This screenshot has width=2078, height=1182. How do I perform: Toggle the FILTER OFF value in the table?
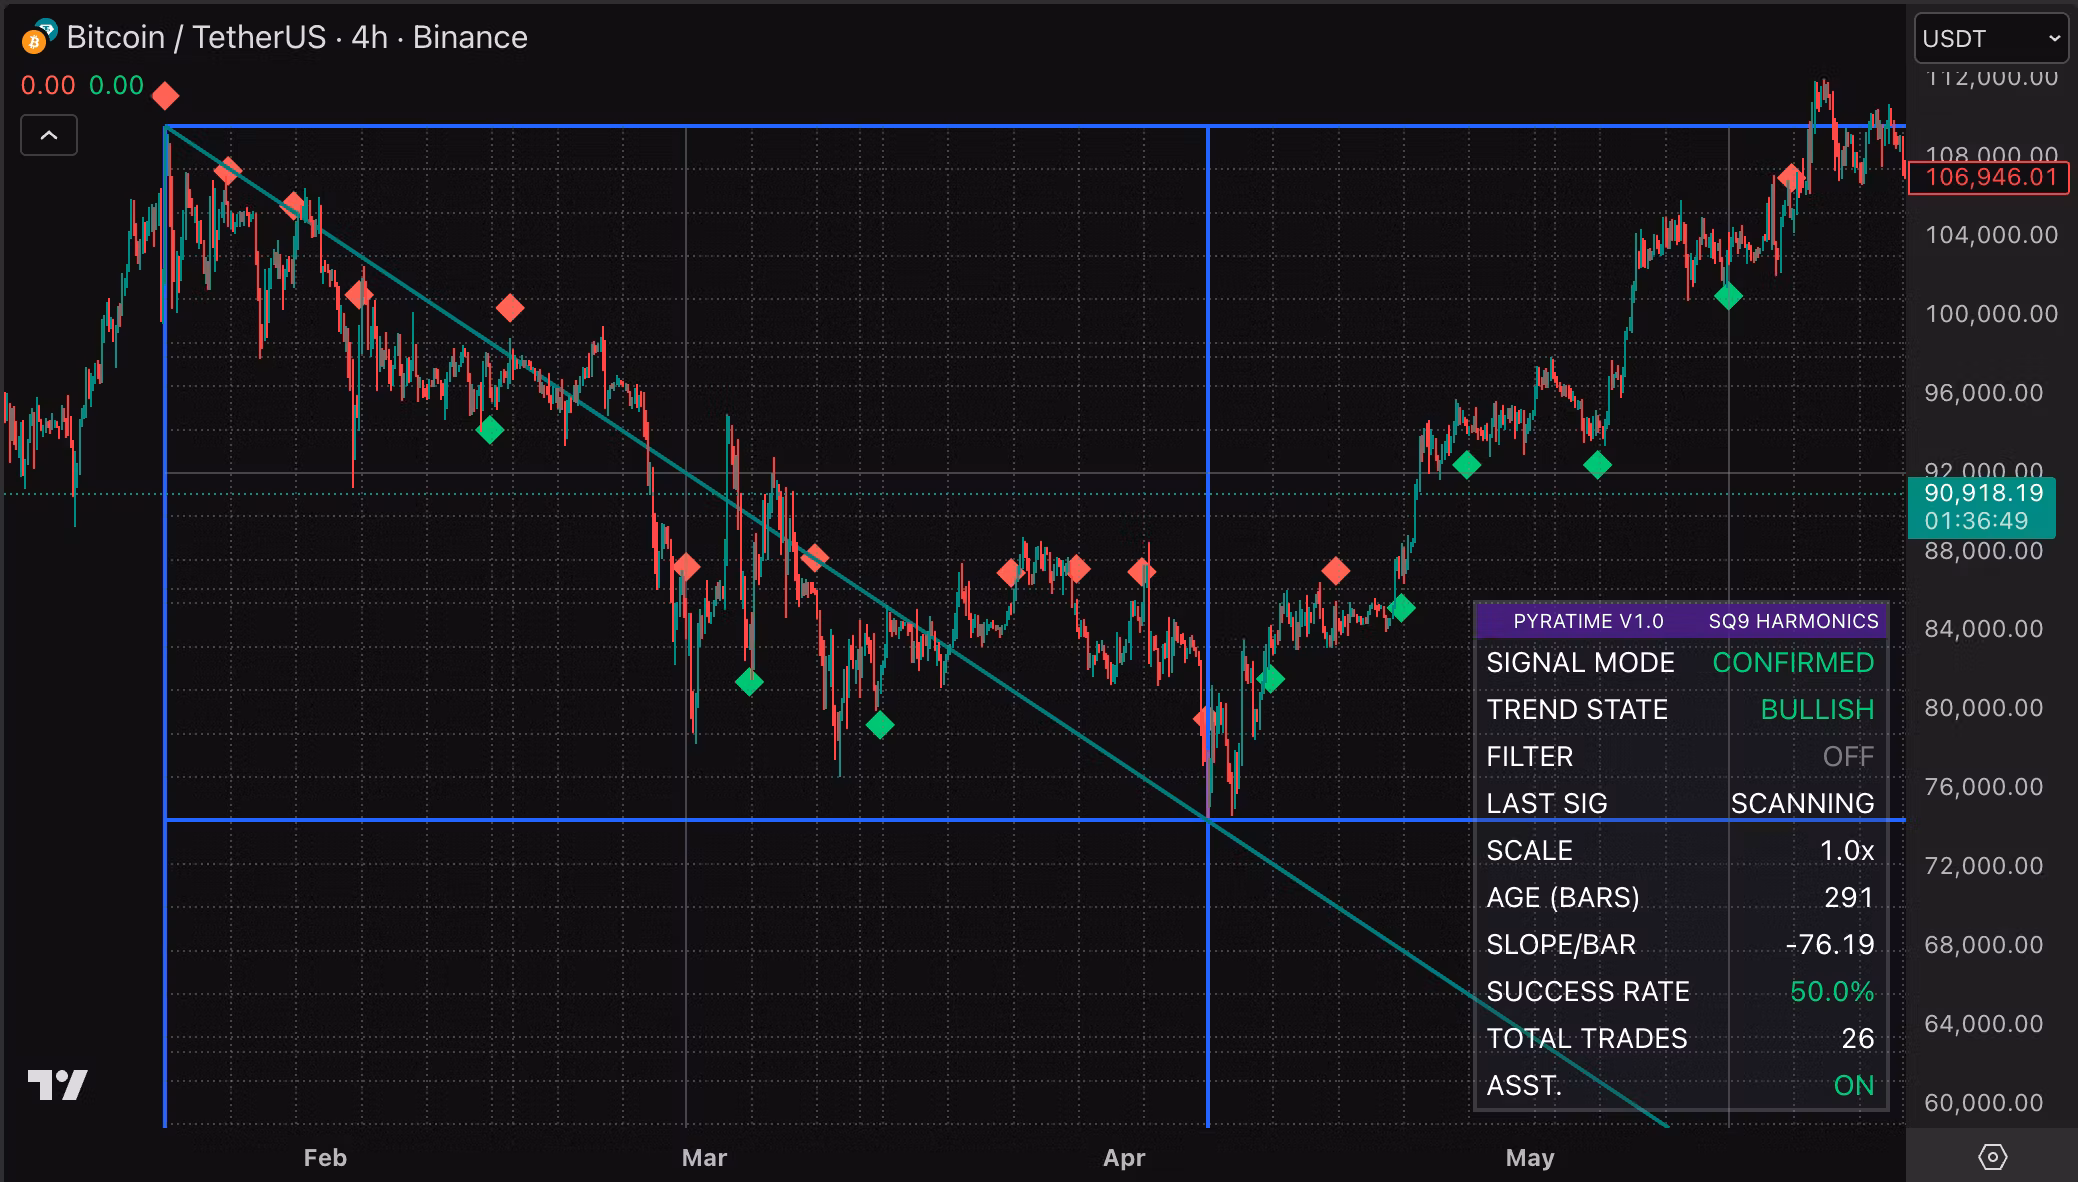point(1847,757)
